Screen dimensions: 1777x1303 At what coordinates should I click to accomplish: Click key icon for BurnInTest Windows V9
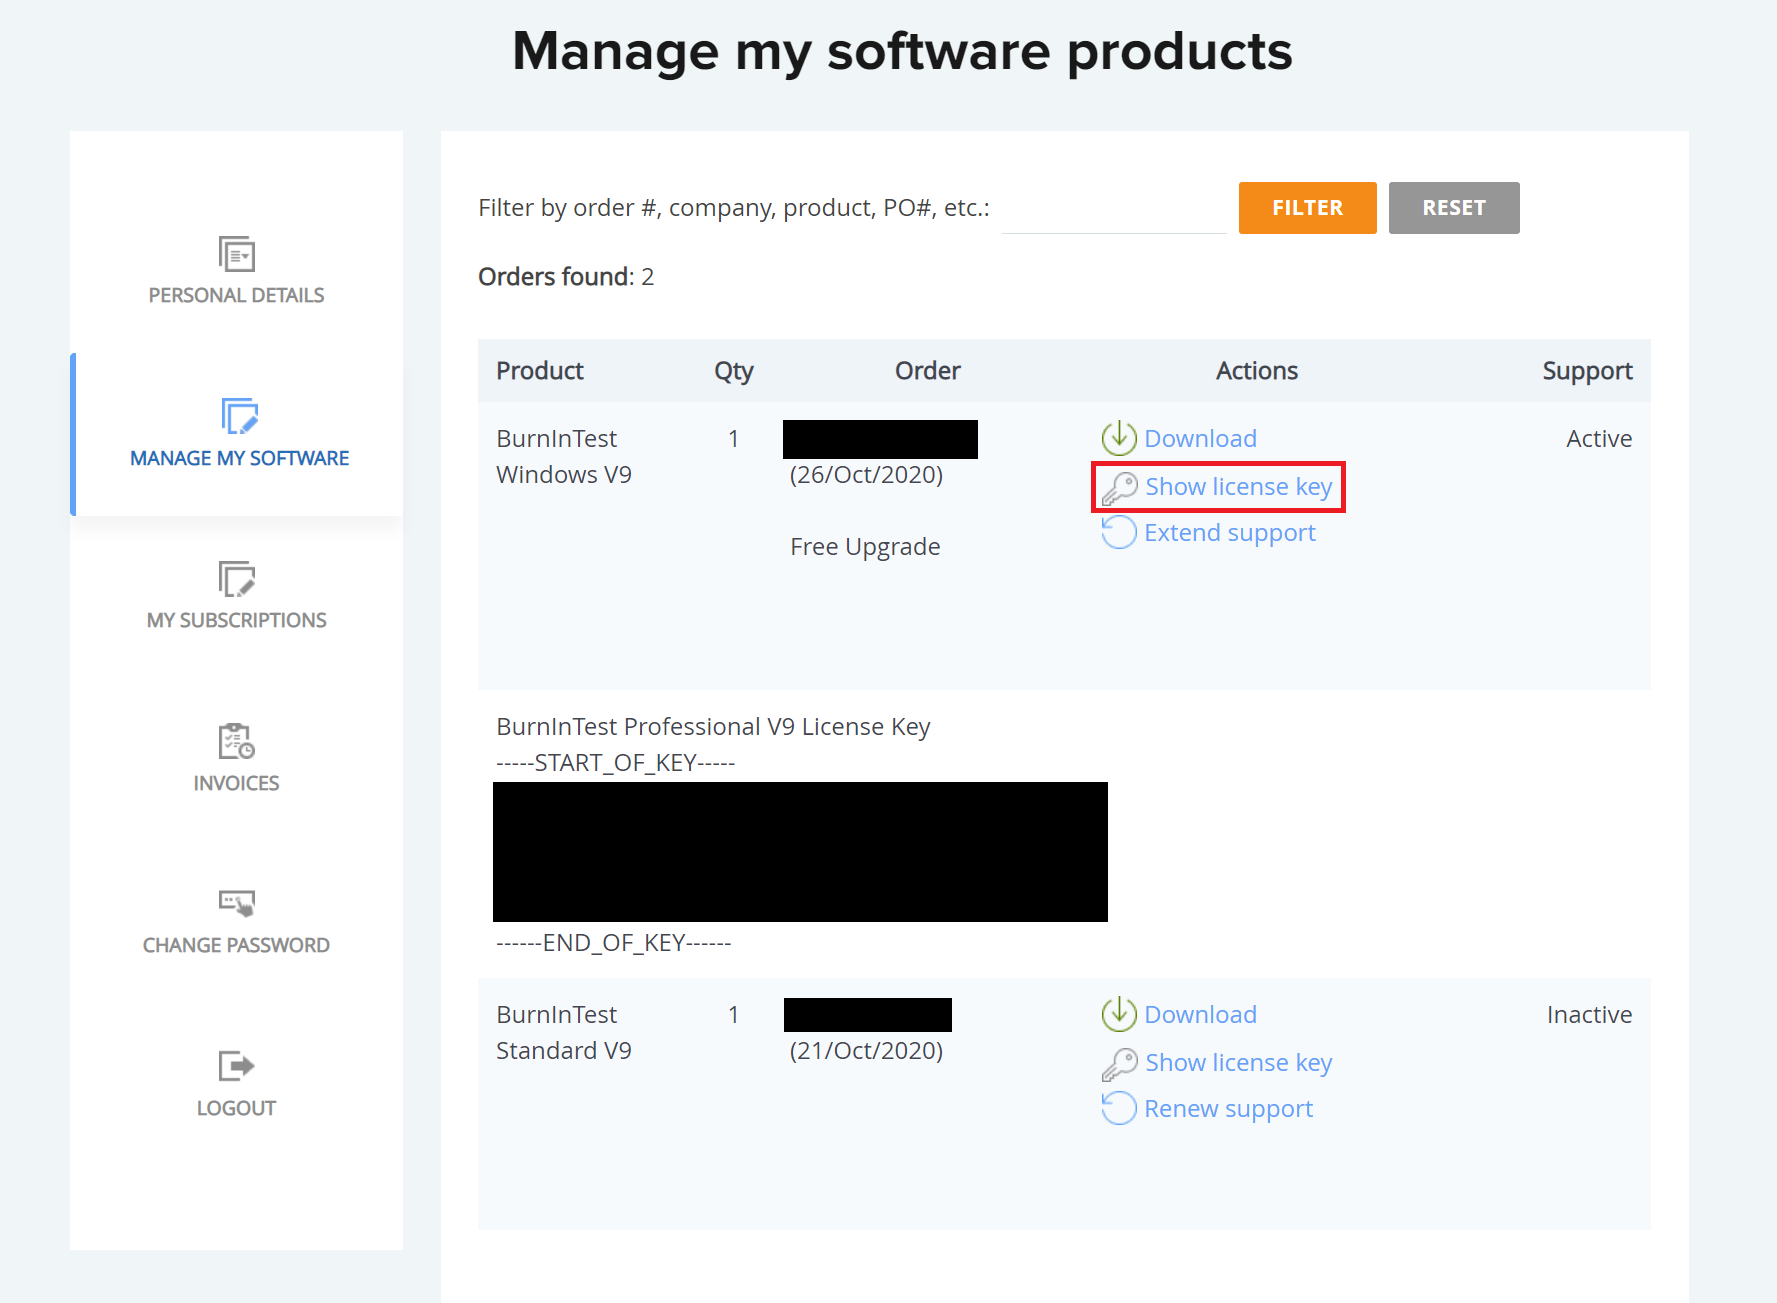click(1120, 488)
